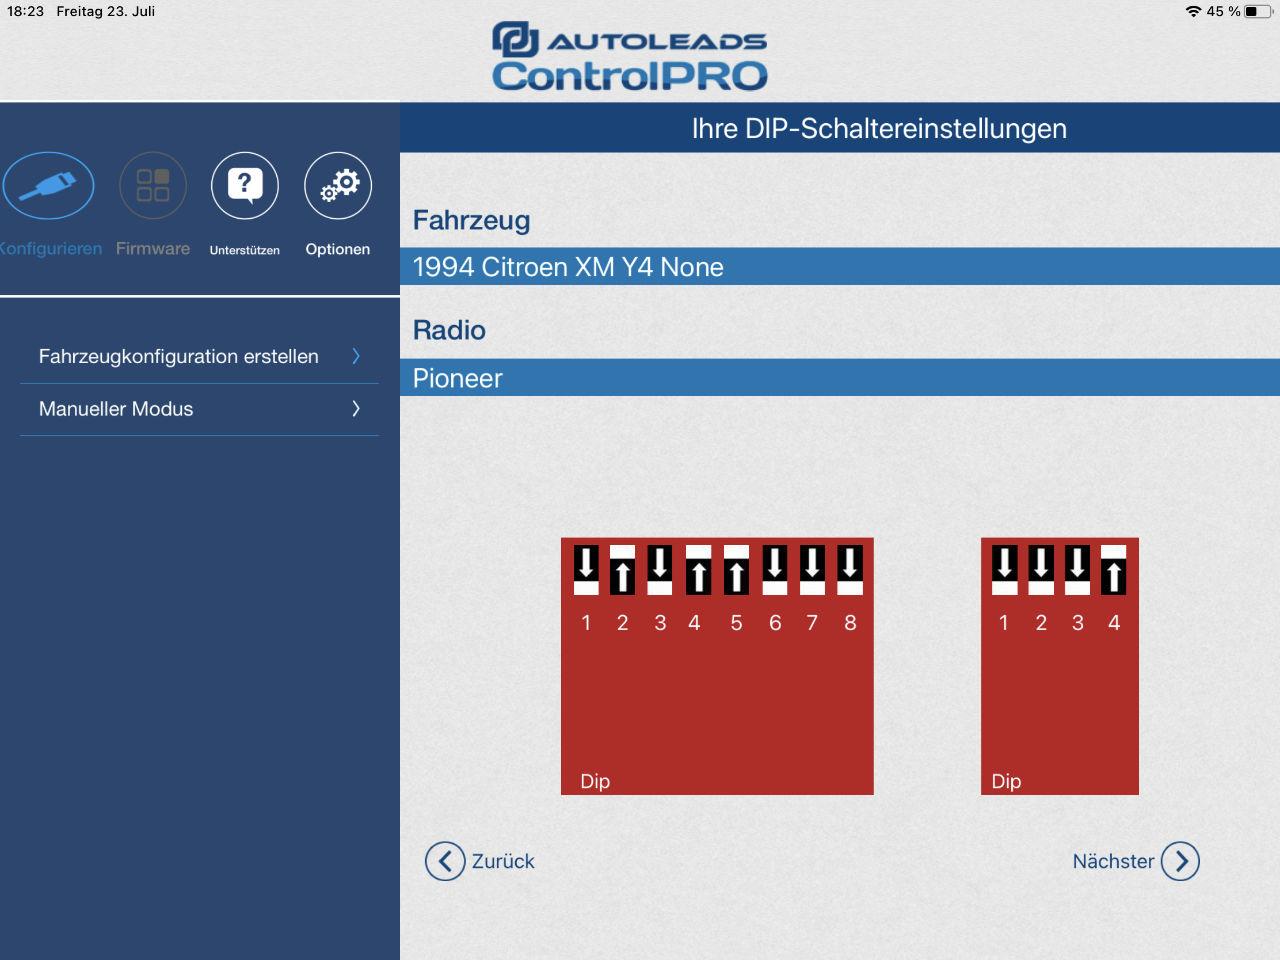Toggle switch 8 on the 8-way DIP
Viewport: 1280px width, 960px height.
click(849, 570)
